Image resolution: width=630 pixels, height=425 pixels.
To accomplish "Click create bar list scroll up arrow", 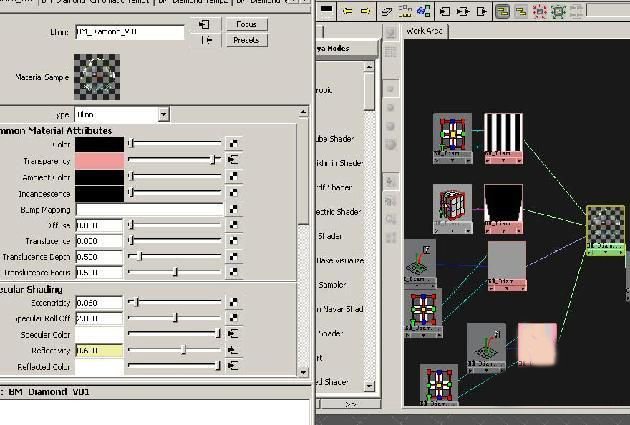I will [369, 66].
